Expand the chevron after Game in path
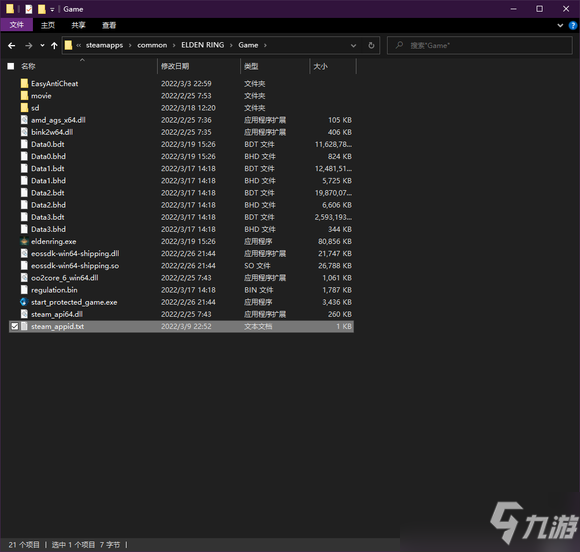 coord(265,46)
